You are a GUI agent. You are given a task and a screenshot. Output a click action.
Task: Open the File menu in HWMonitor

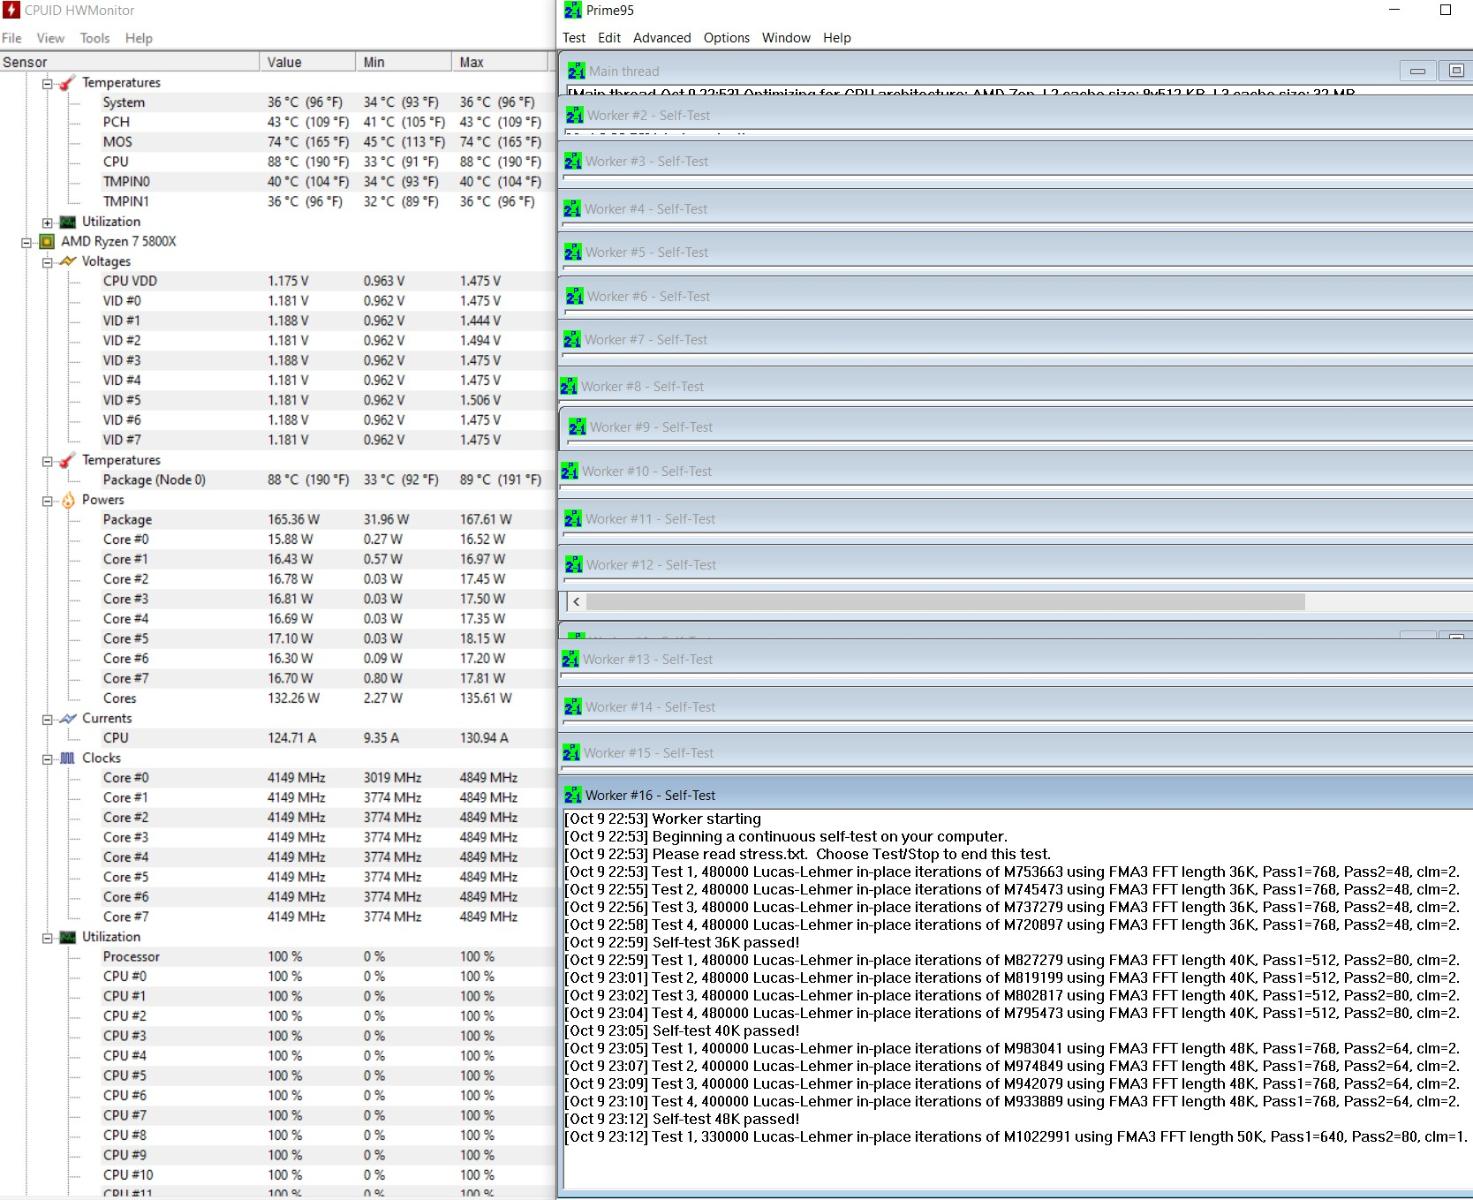12,38
